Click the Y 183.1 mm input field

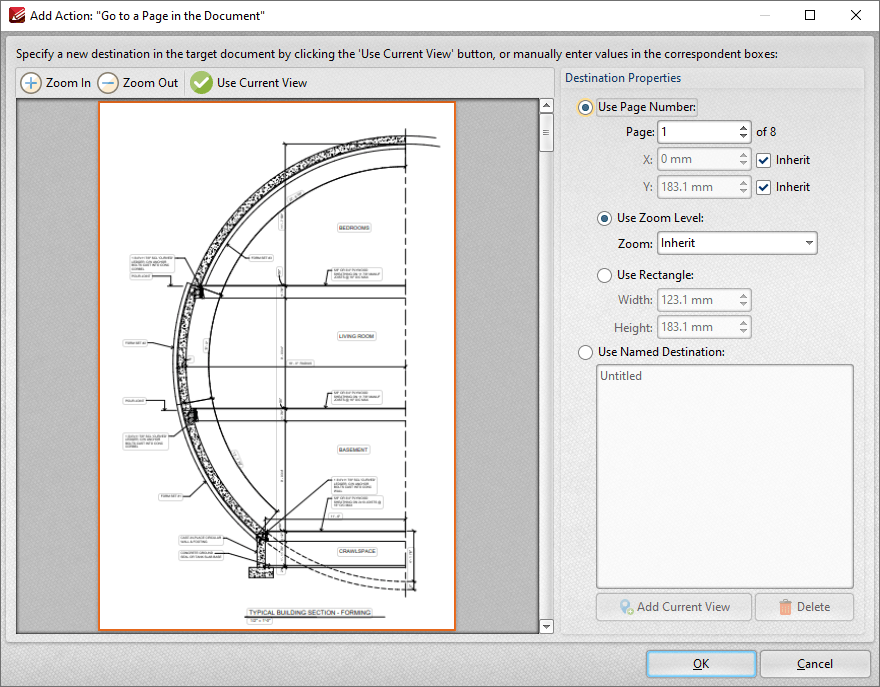point(697,187)
